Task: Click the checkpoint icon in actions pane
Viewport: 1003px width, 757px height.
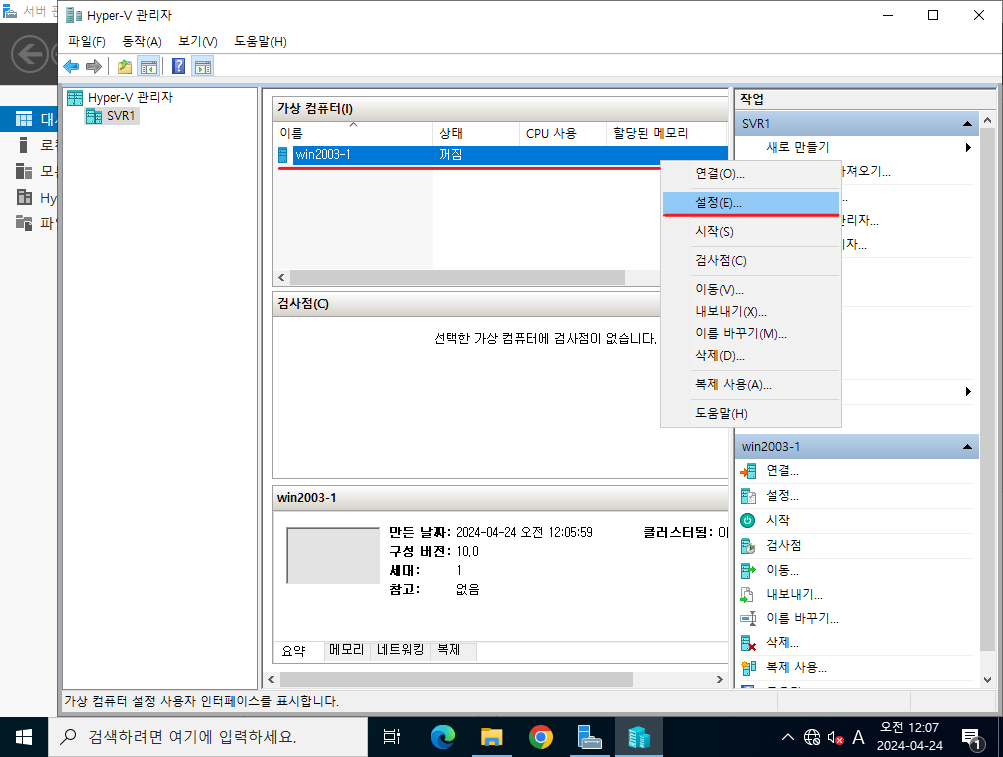Action: 748,546
